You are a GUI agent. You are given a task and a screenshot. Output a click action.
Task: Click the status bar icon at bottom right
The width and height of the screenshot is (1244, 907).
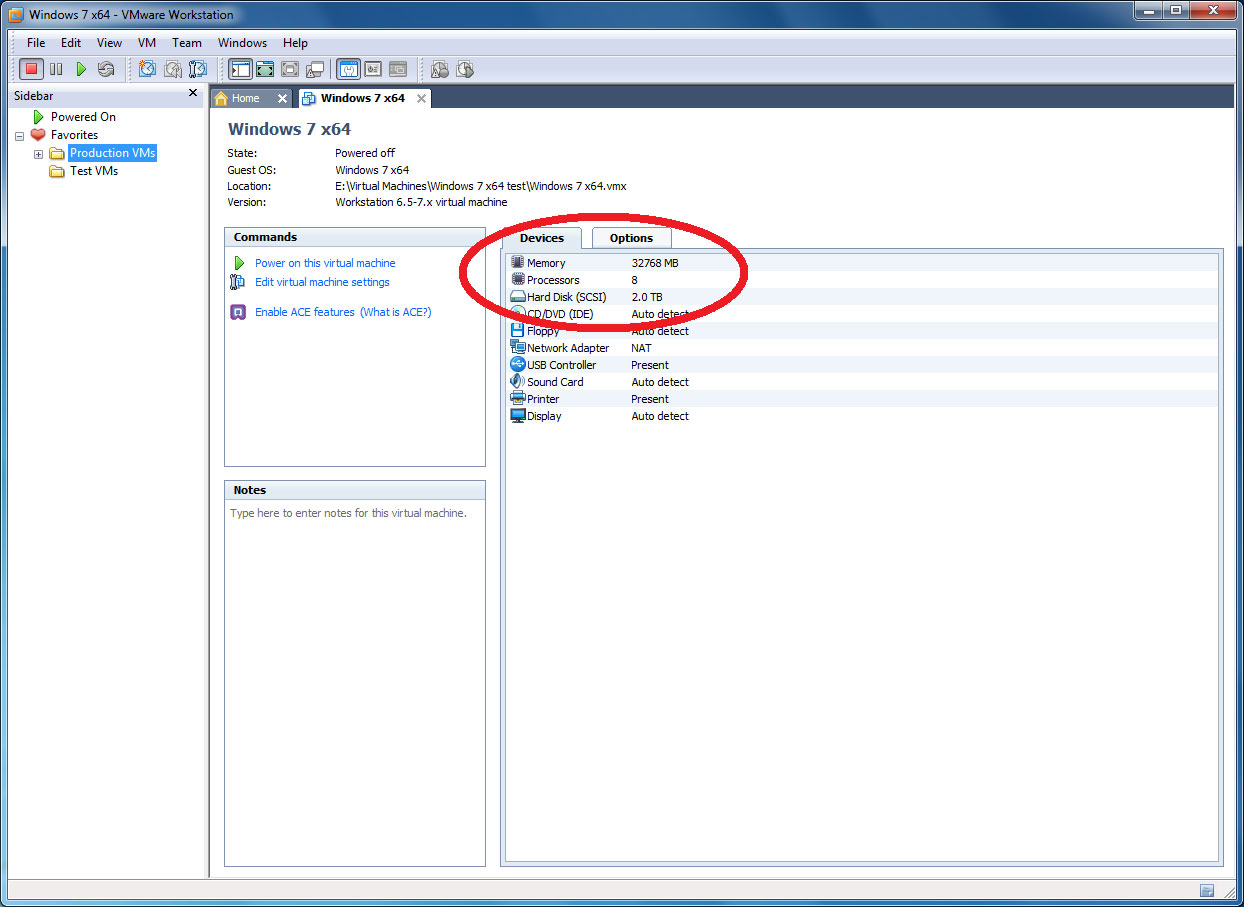point(1207,890)
